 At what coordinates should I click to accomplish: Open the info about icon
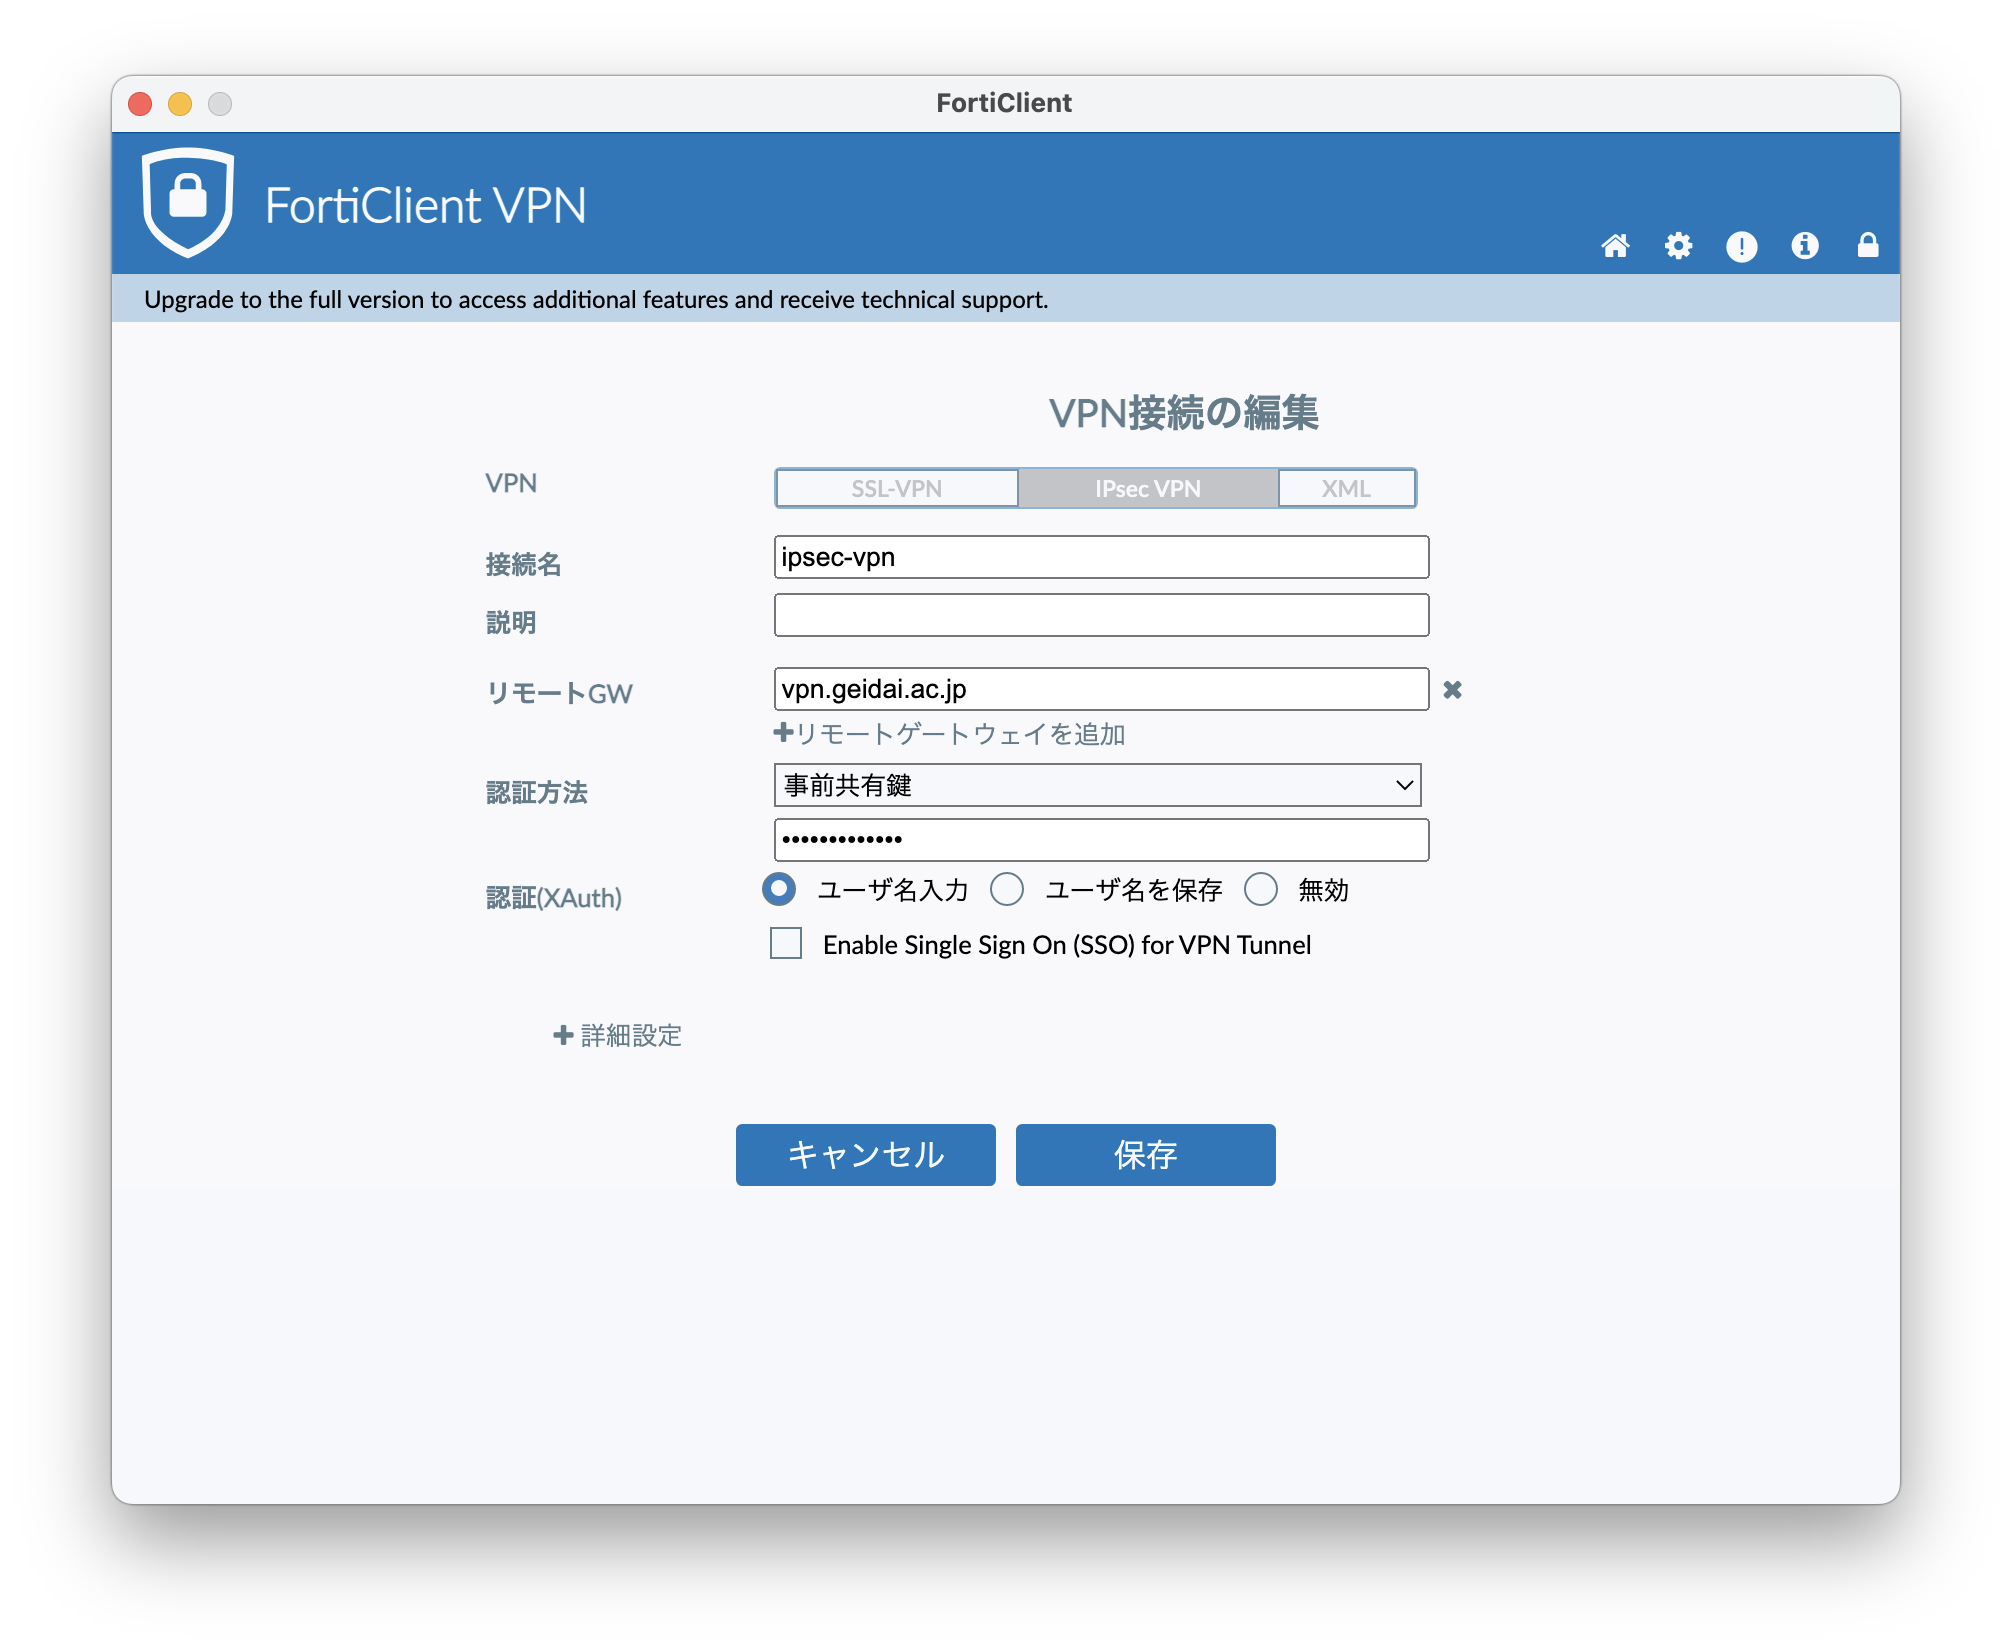(1804, 246)
